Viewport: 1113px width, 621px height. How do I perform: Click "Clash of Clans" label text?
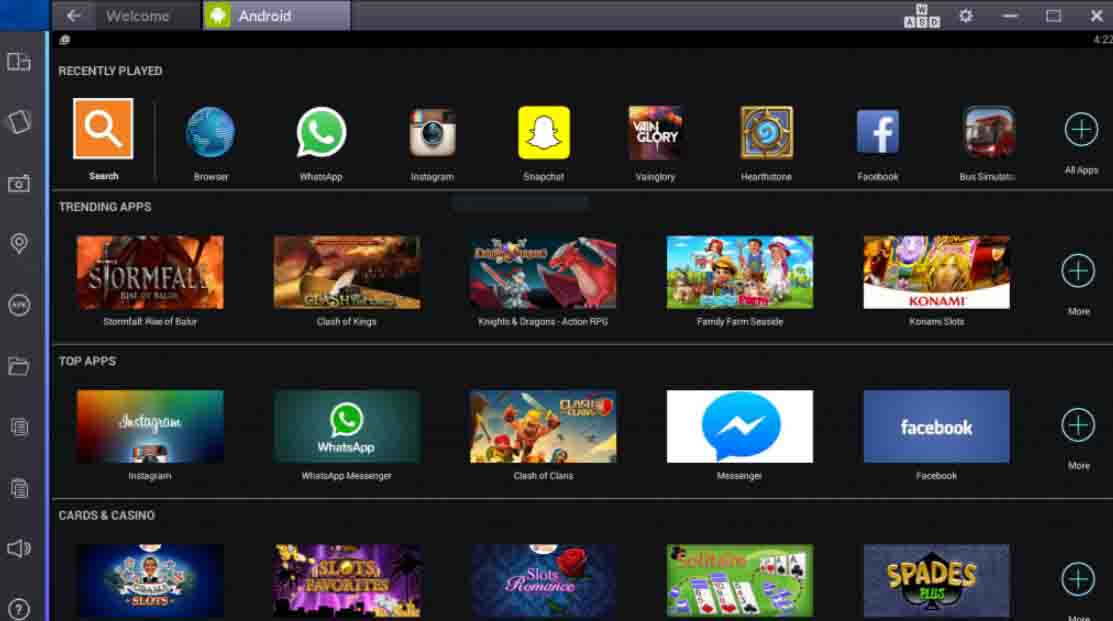coord(543,476)
